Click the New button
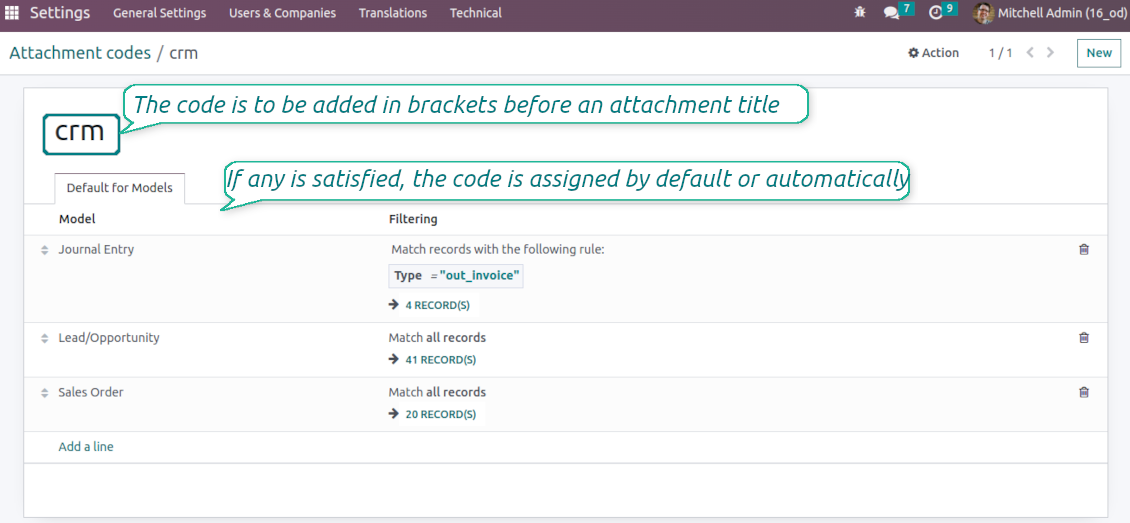The width and height of the screenshot is (1130, 523). (x=1099, y=53)
